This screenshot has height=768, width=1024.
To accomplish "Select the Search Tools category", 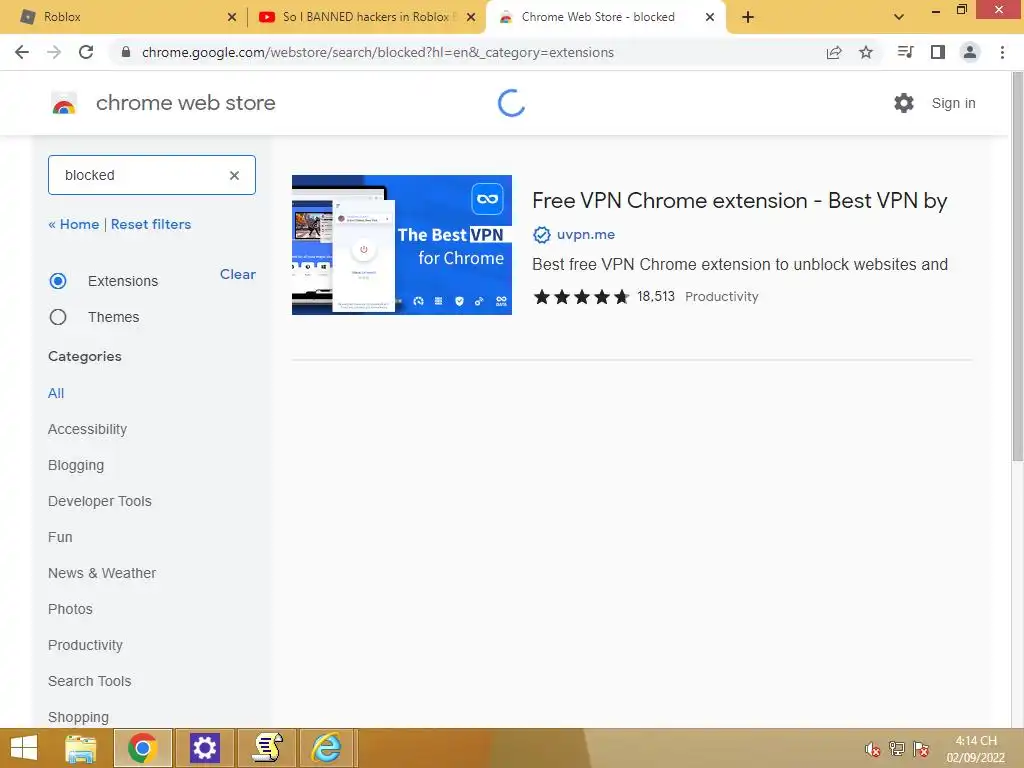I will click(89, 680).
